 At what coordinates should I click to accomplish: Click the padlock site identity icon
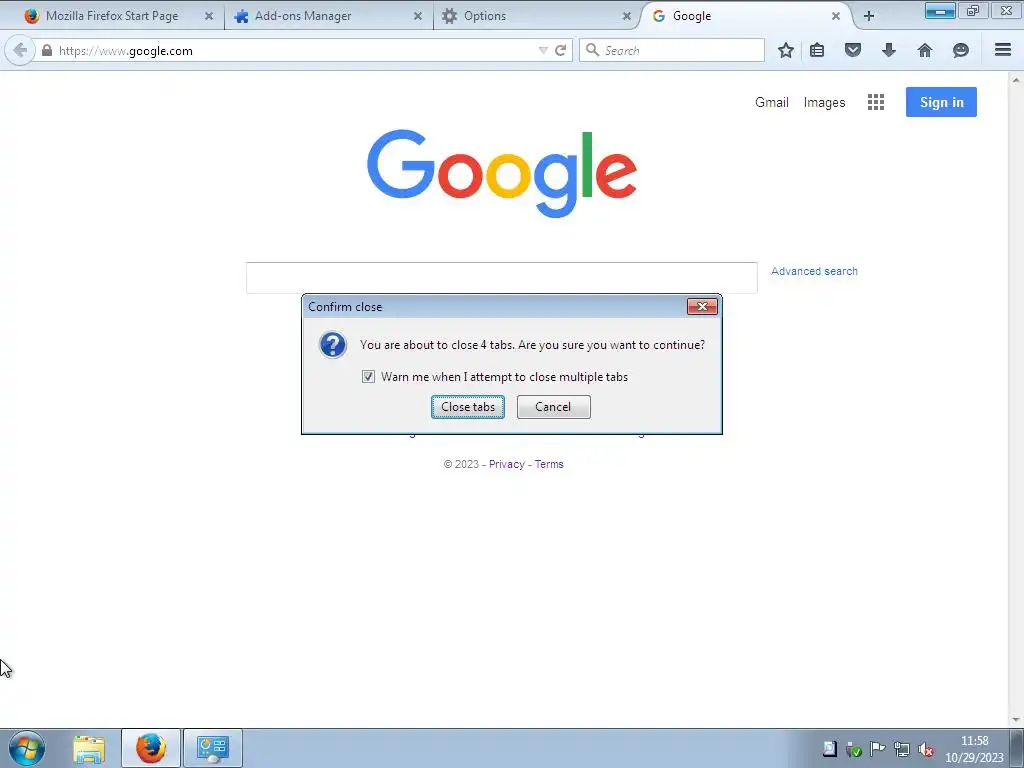pyautogui.click(x=47, y=50)
